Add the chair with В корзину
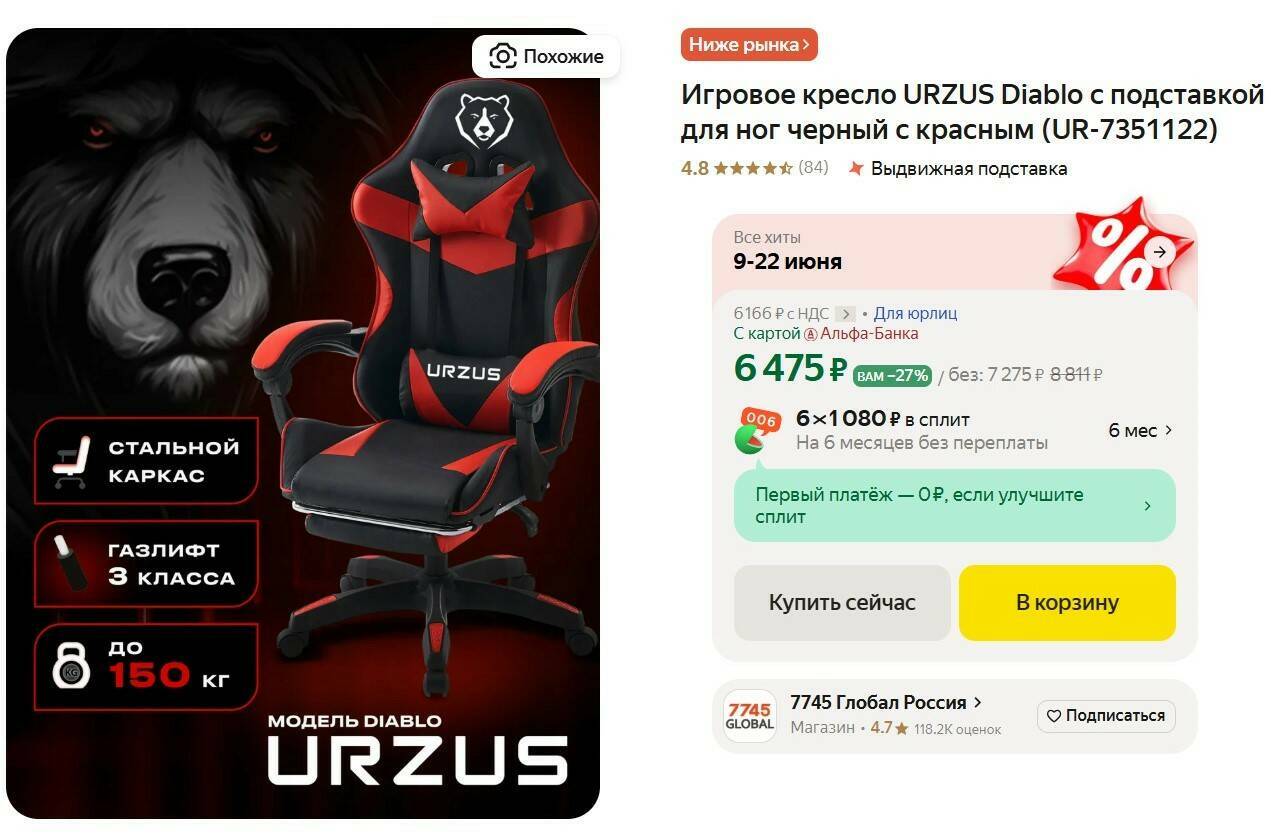Image resolution: width=1271 pixels, height=838 pixels. tap(1067, 603)
